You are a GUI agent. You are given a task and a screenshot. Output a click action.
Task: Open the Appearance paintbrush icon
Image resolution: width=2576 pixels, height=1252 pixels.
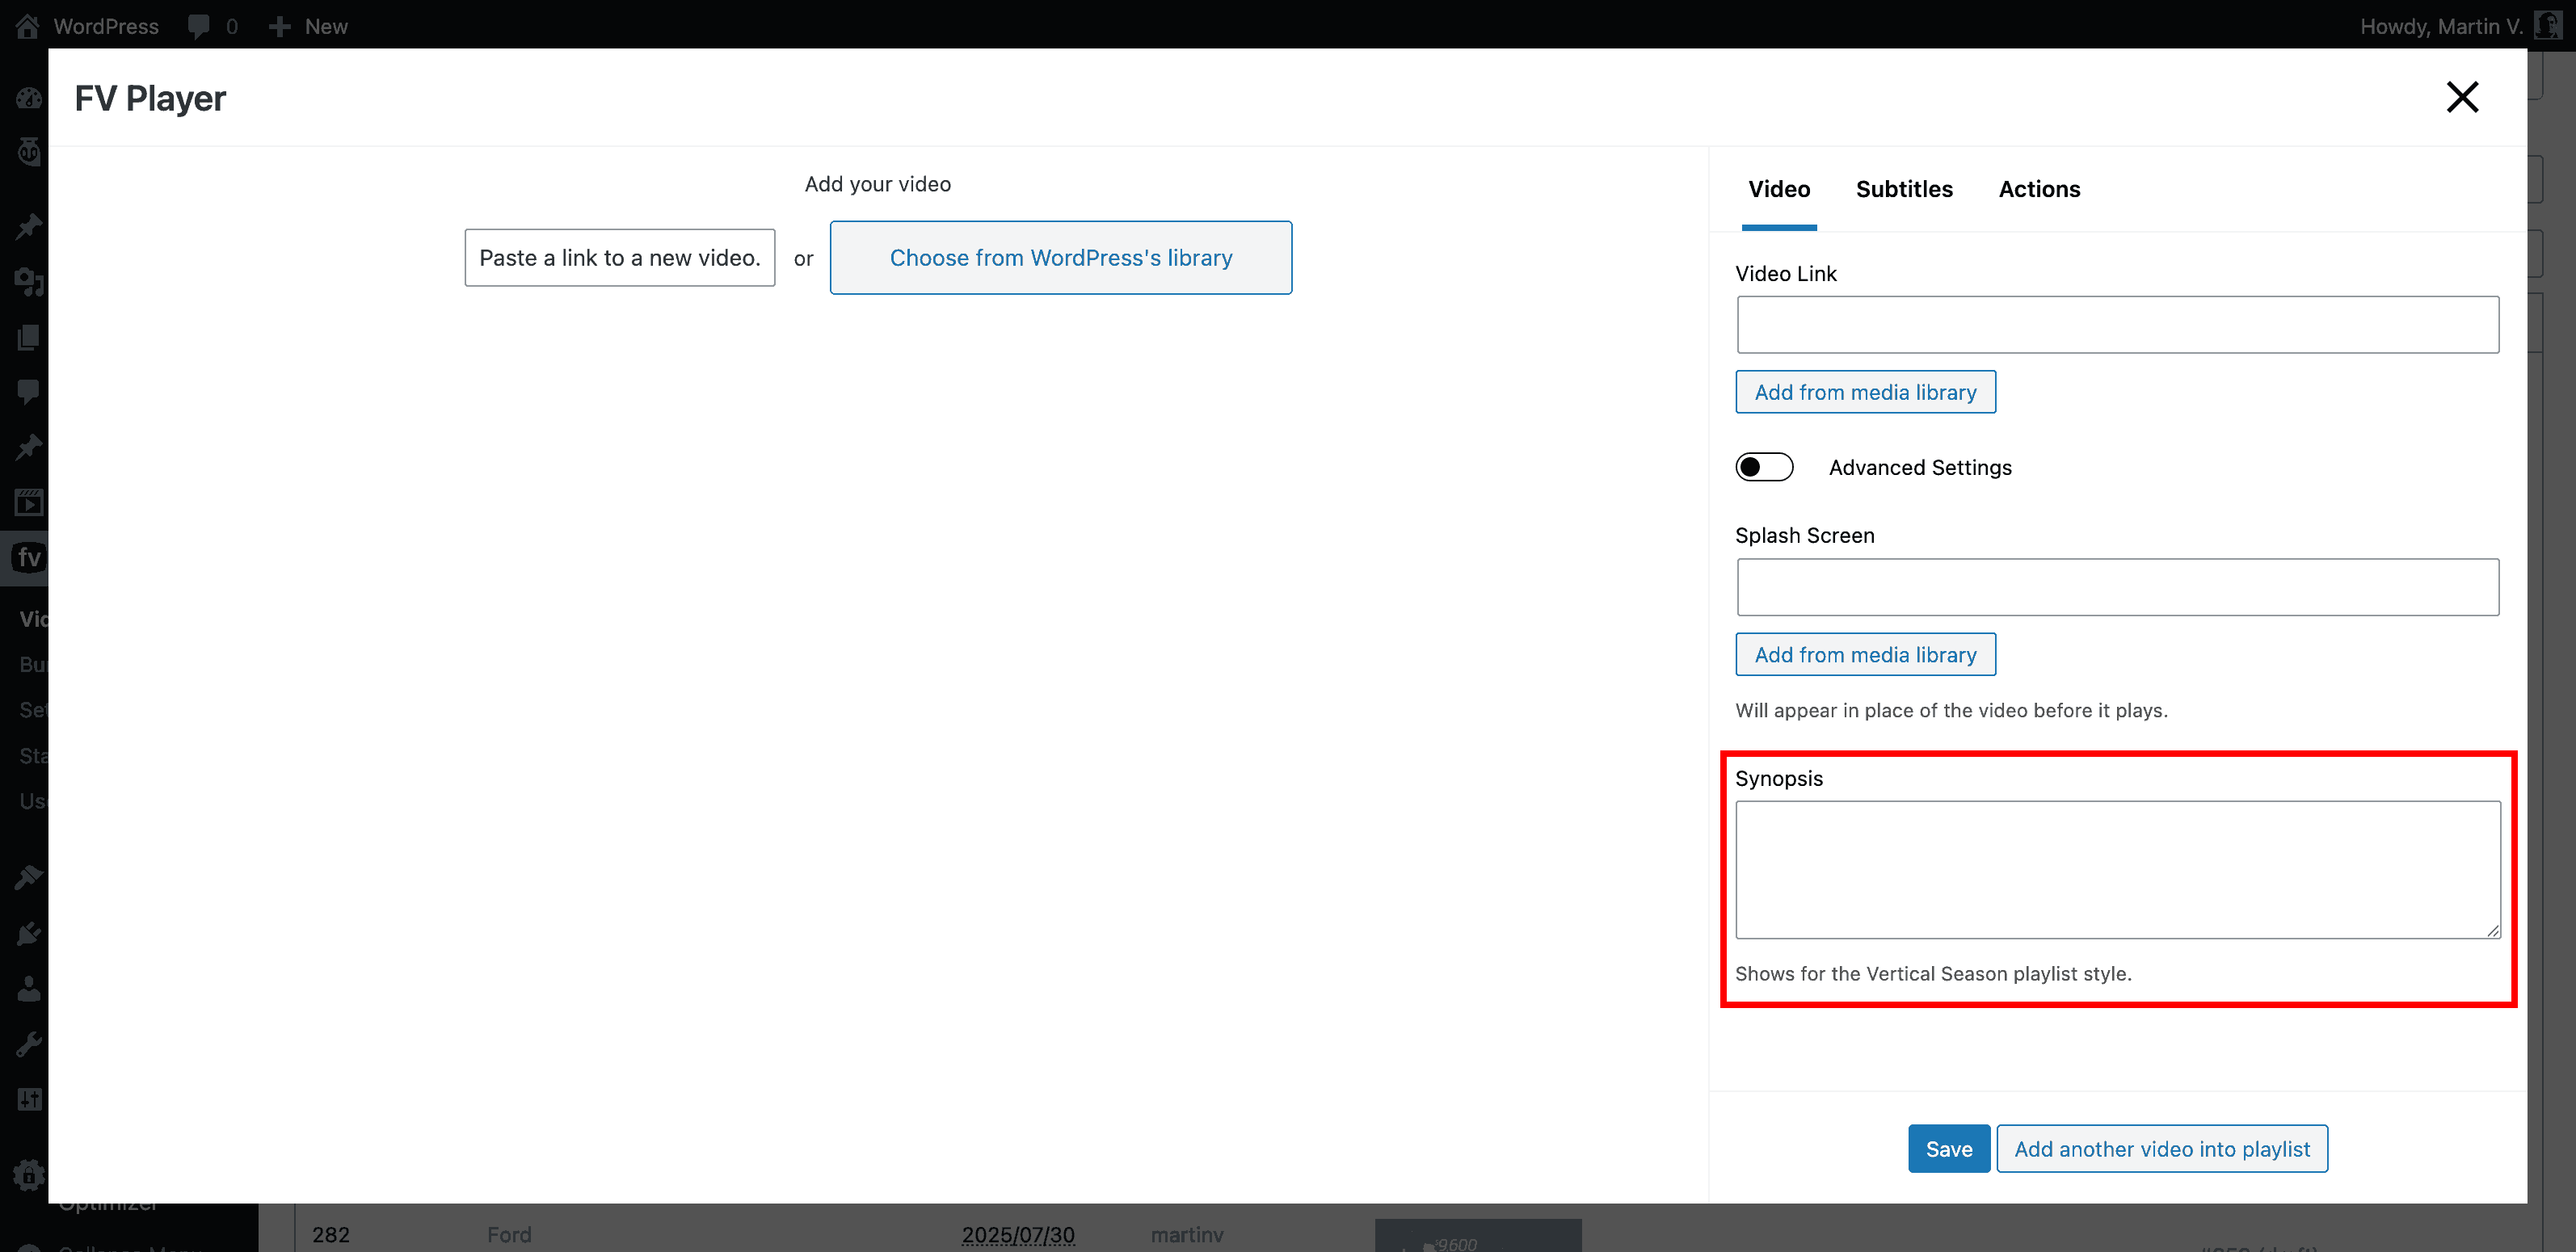(29, 878)
